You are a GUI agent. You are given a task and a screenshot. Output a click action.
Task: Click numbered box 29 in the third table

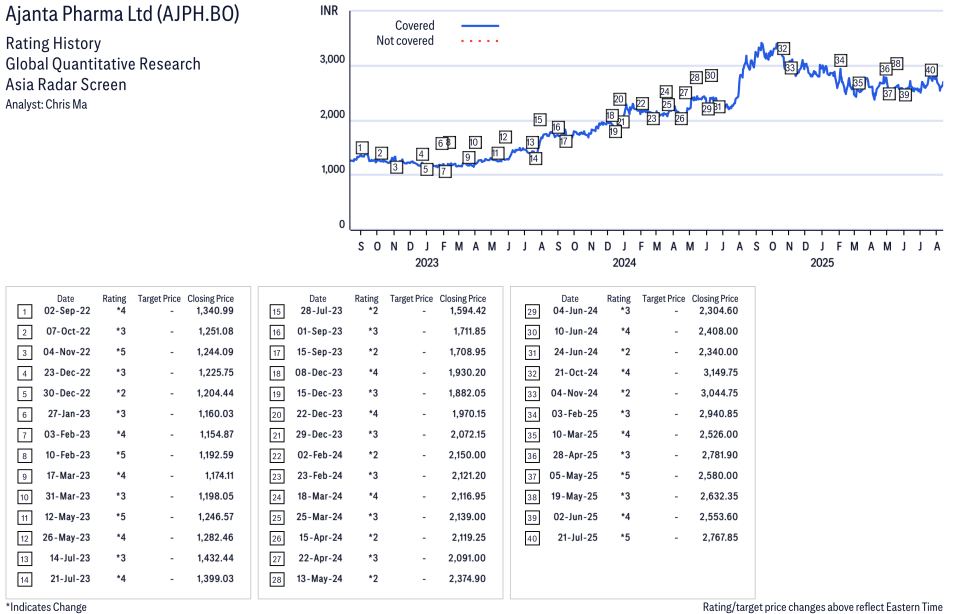click(x=532, y=312)
